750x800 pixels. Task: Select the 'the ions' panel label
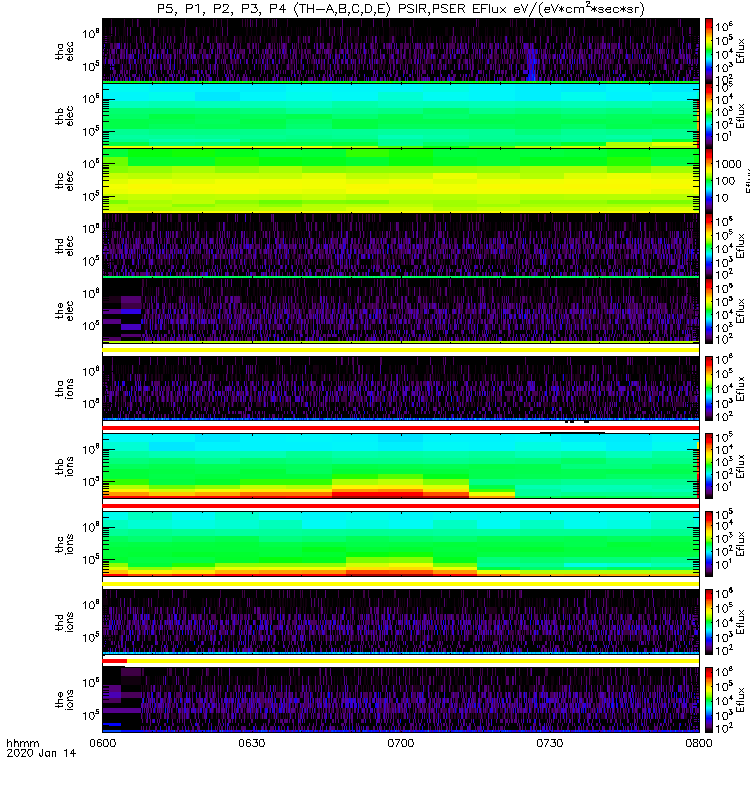(x=65, y=699)
